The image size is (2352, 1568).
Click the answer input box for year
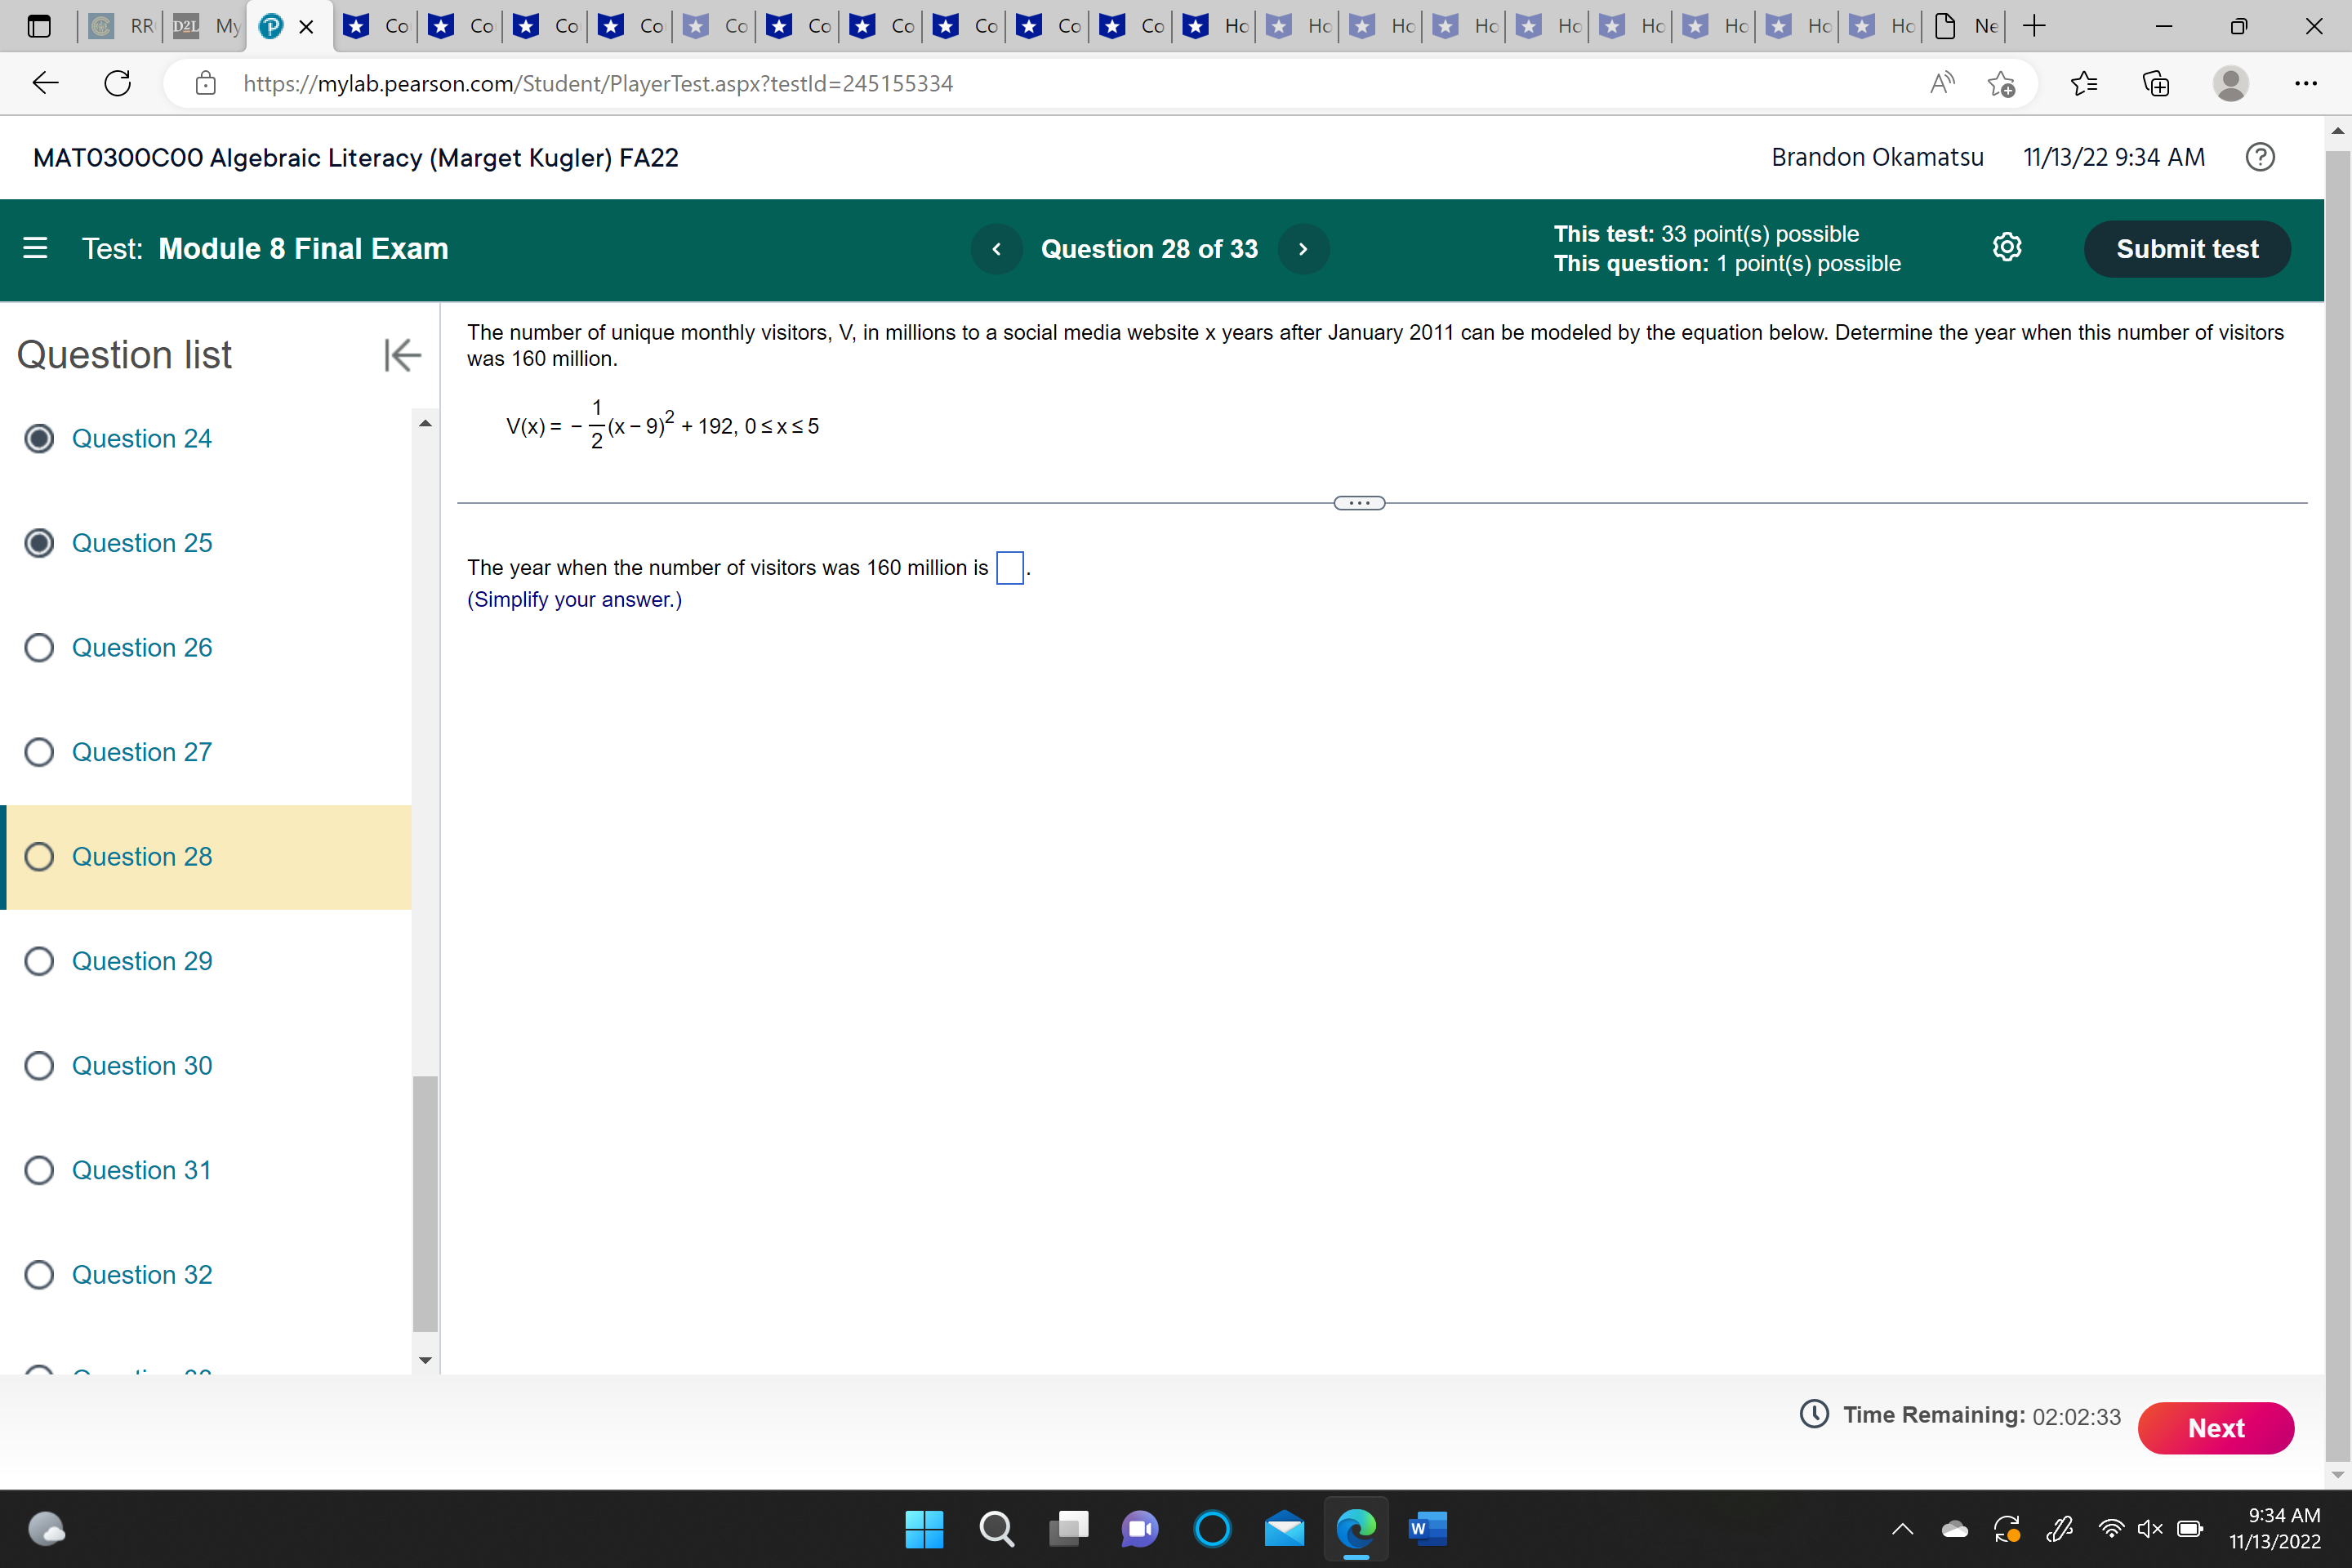pyautogui.click(x=1009, y=568)
